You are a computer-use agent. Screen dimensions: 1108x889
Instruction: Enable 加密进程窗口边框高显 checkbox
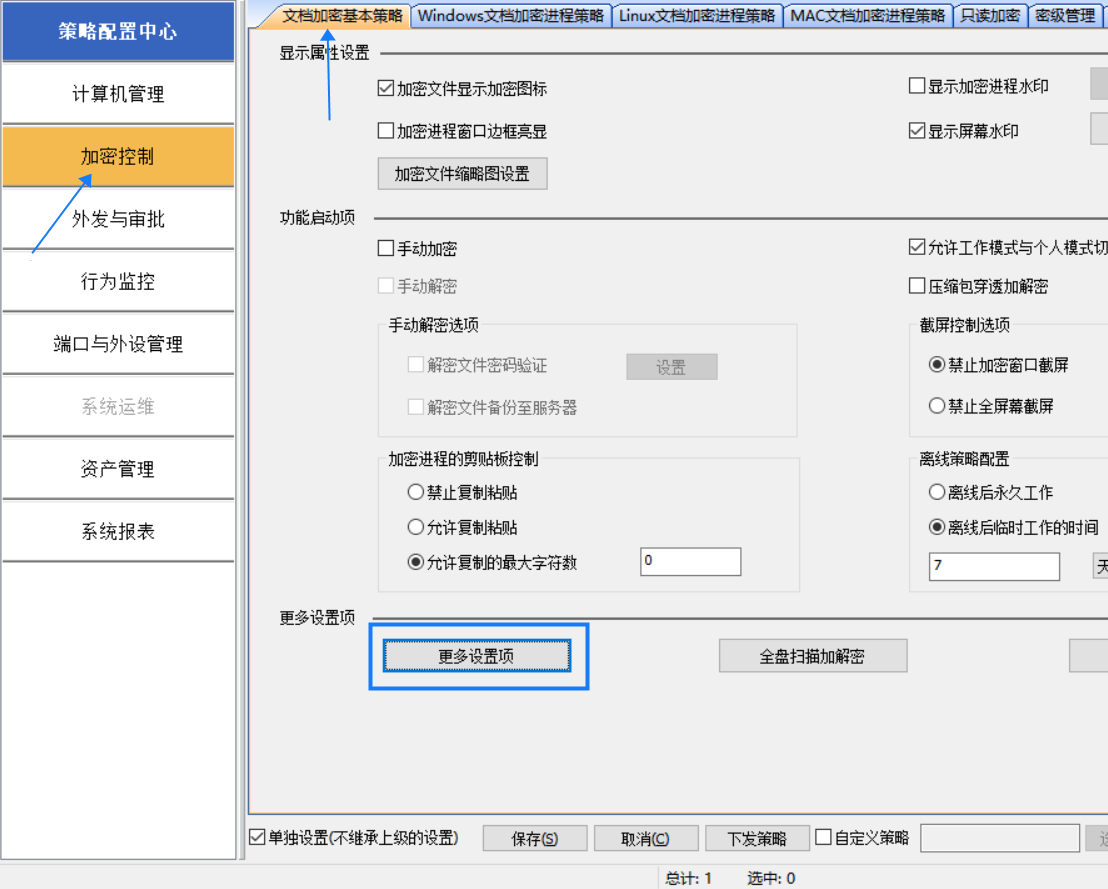[x=386, y=131]
